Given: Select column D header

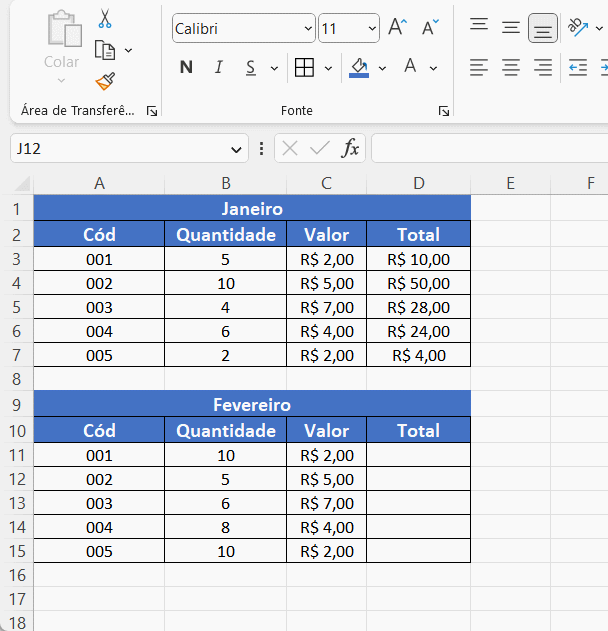Looking at the screenshot, I should pos(418,183).
